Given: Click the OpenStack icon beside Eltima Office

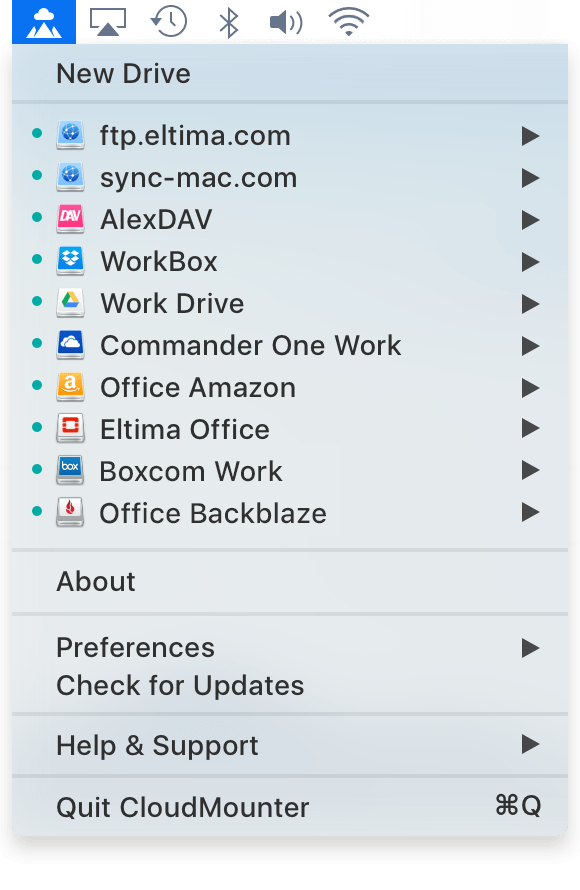Looking at the screenshot, I should (70, 429).
